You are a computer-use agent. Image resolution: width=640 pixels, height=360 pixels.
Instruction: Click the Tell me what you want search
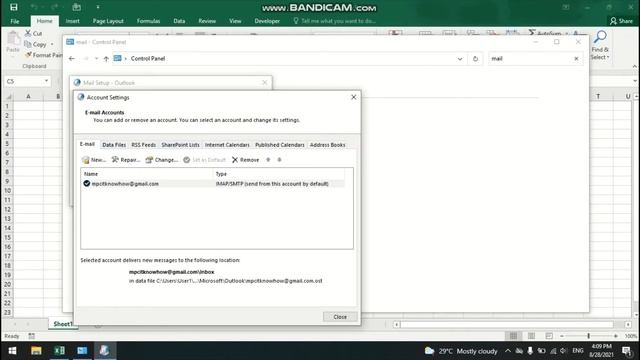pyautogui.click(x=335, y=21)
